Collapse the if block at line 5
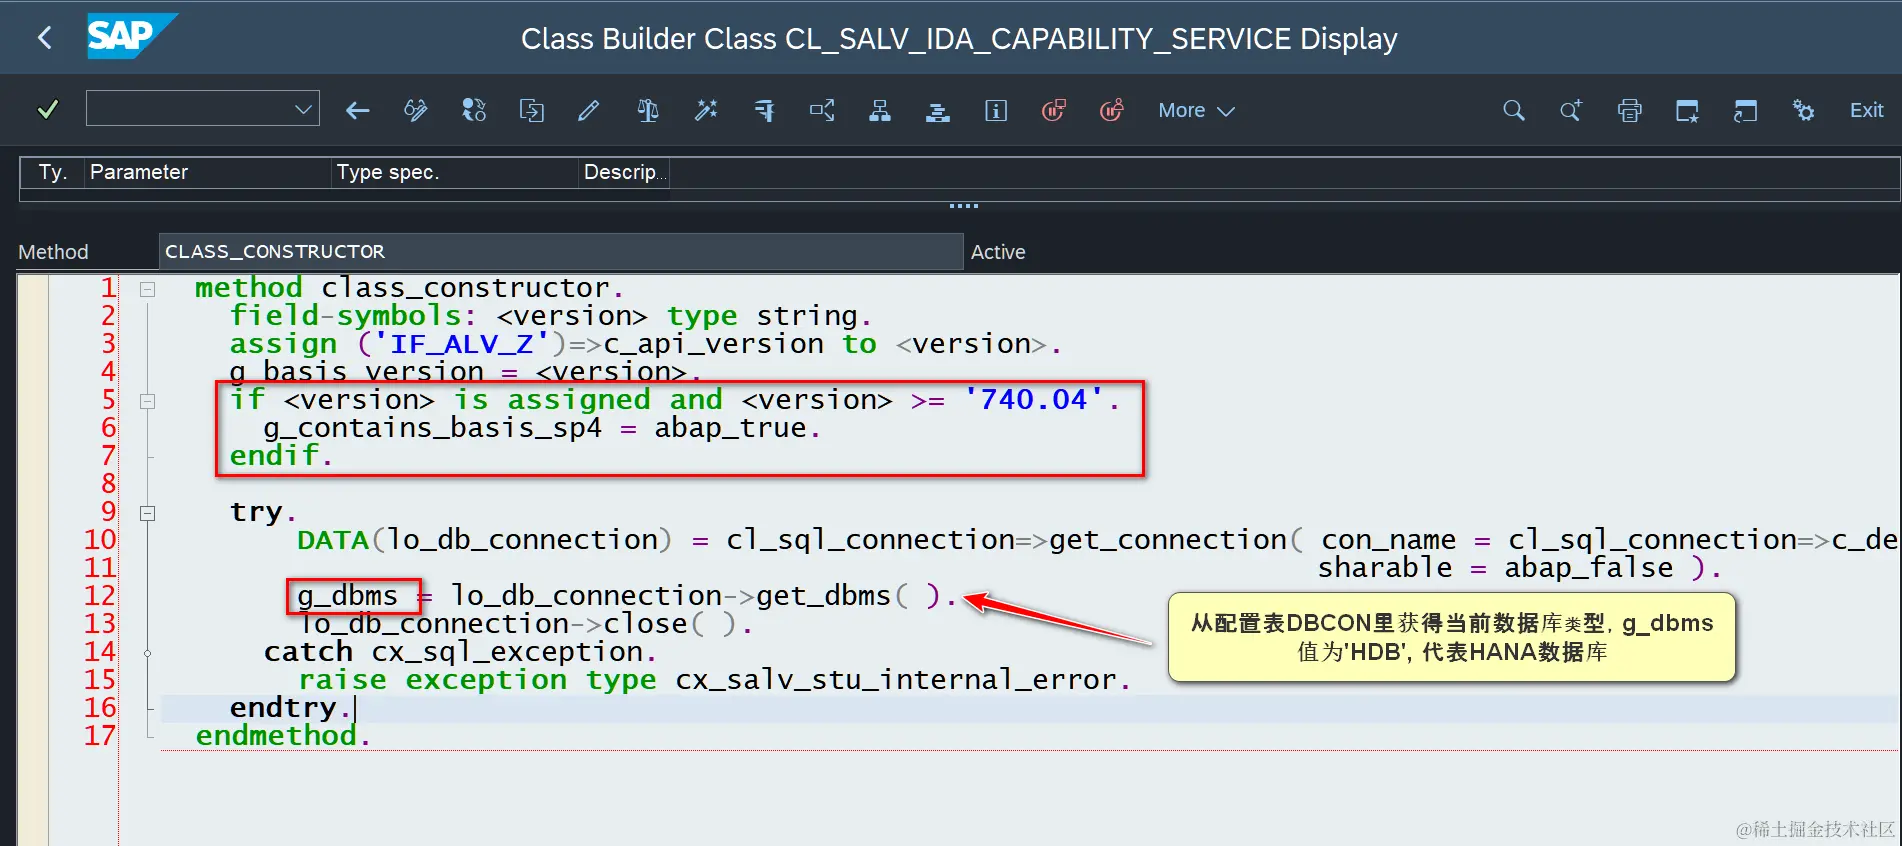 pyautogui.click(x=147, y=401)
